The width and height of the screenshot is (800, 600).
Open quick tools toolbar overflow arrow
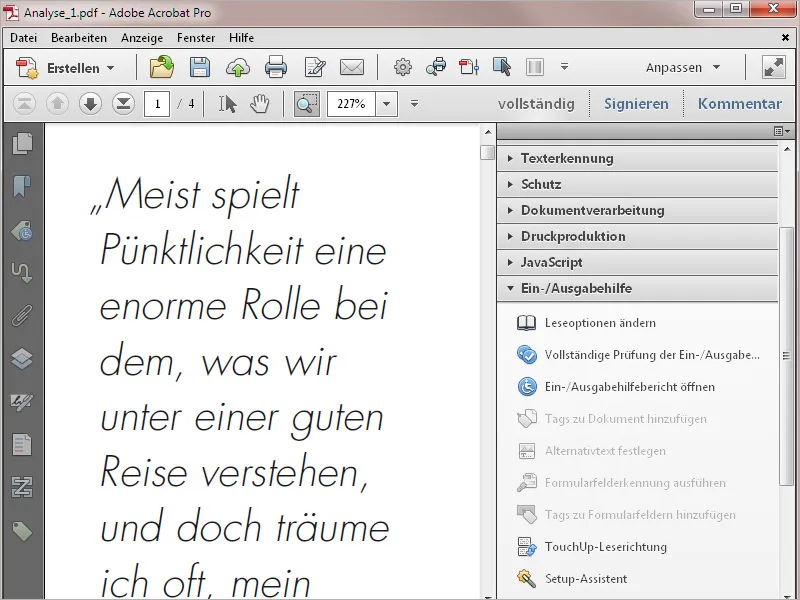564,67
